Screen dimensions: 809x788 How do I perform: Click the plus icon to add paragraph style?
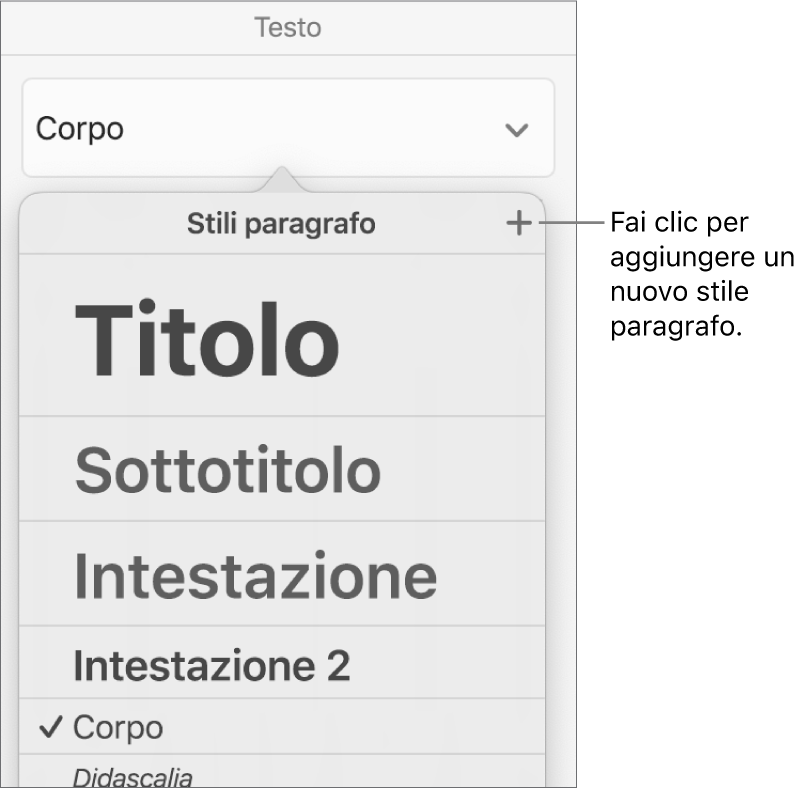(x=518, y=224)
